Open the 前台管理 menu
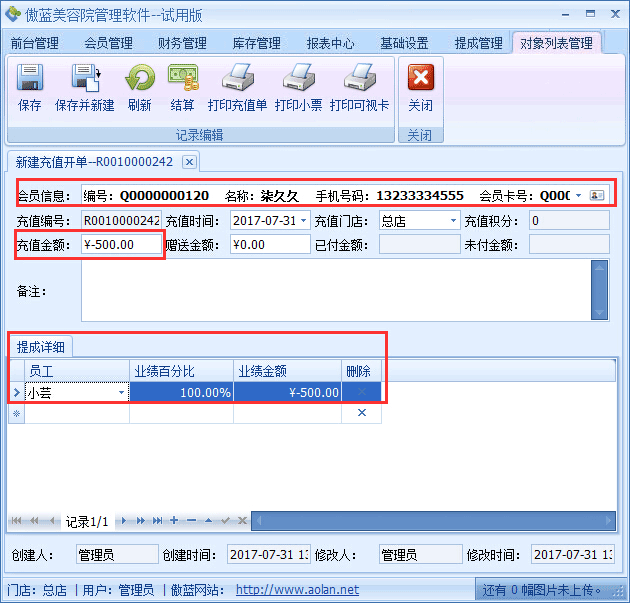630x603 pixels. click(35, 43)
